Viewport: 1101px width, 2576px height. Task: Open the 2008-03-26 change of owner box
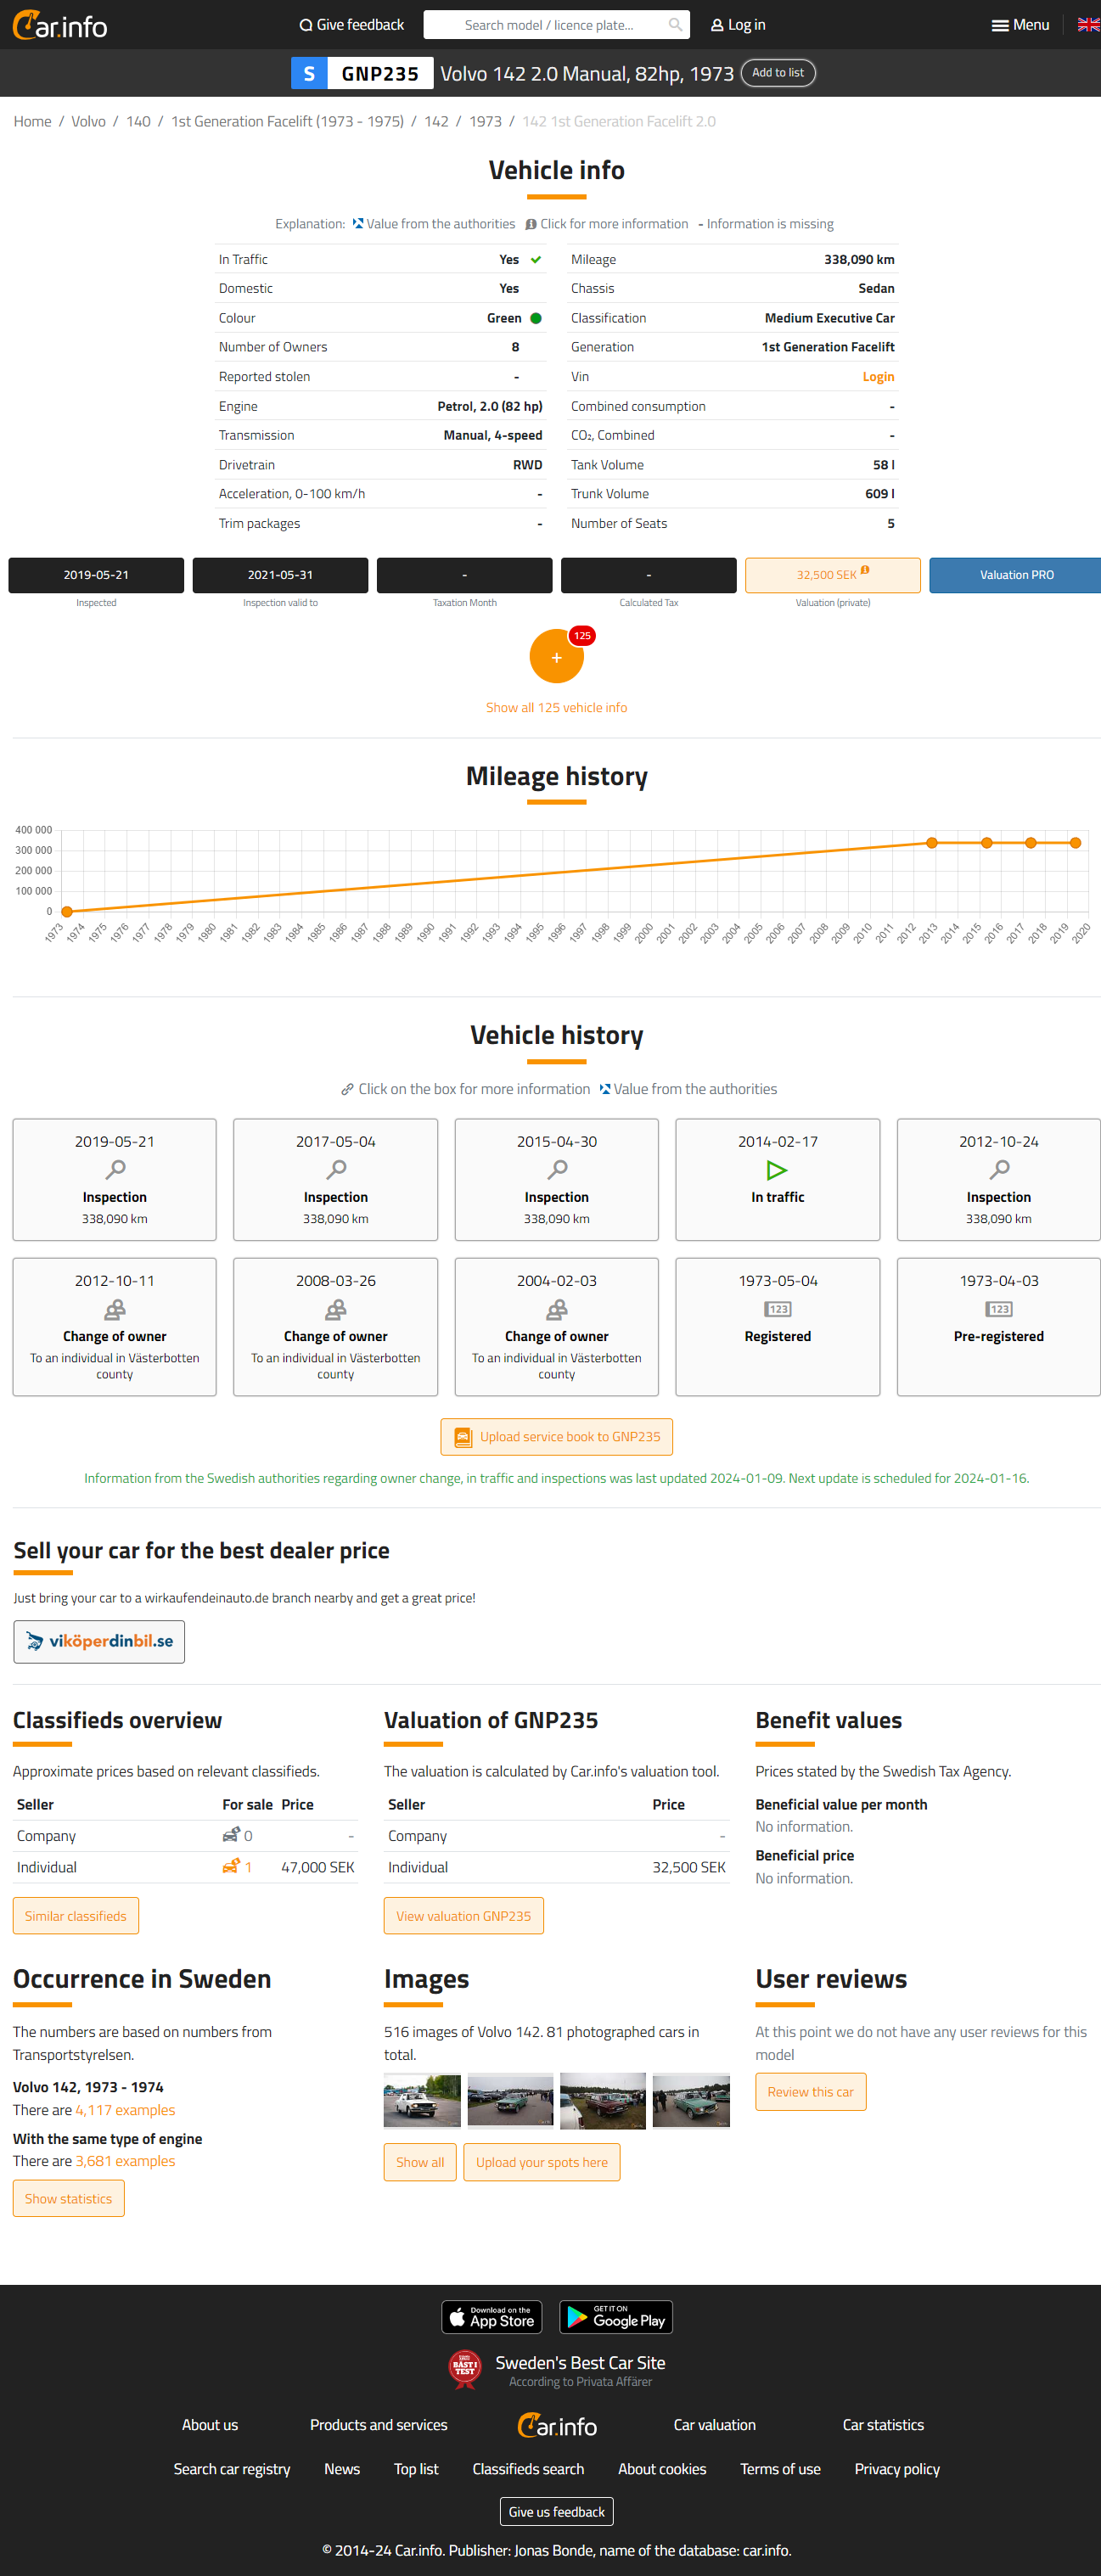pyautogui.click(x=335, y=1325)
